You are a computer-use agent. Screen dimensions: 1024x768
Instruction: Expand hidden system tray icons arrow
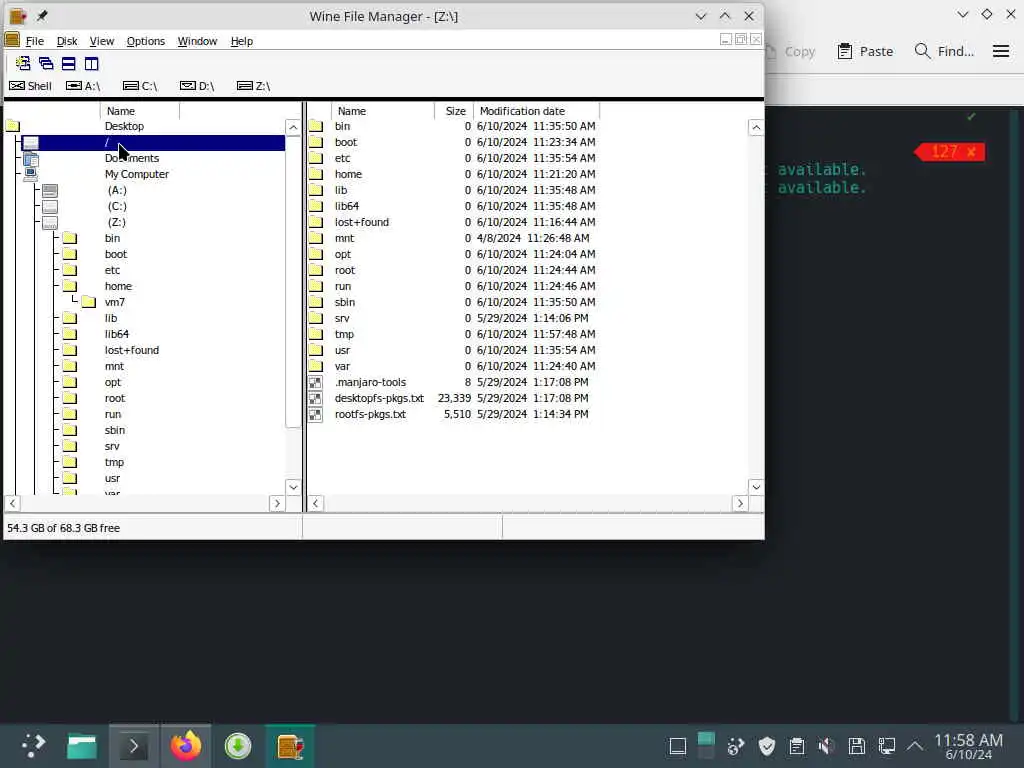point(915,746)
